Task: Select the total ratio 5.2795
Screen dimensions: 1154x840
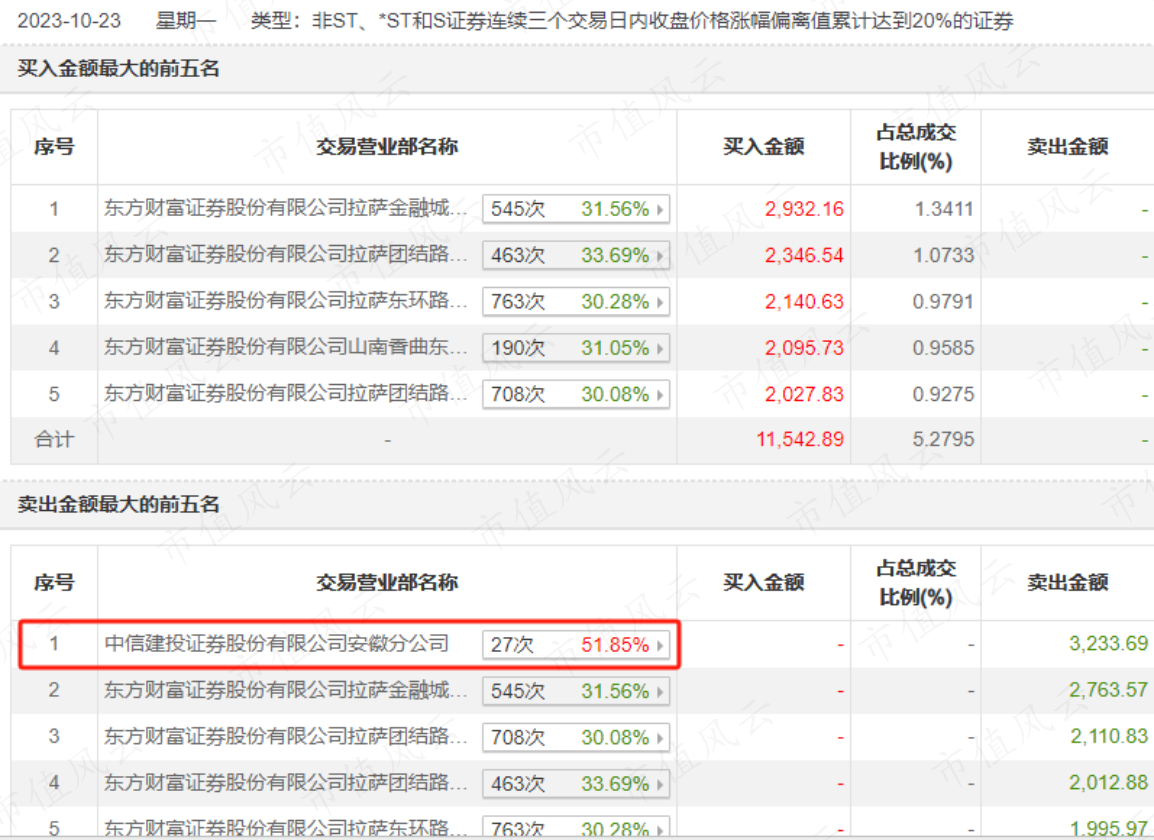Action: click(944, 440)
